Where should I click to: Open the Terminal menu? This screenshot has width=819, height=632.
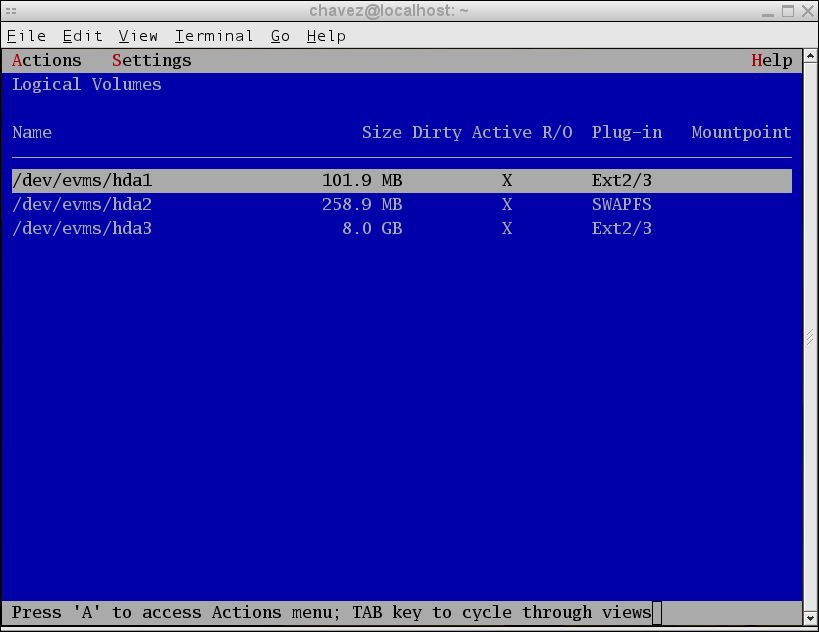213,36
